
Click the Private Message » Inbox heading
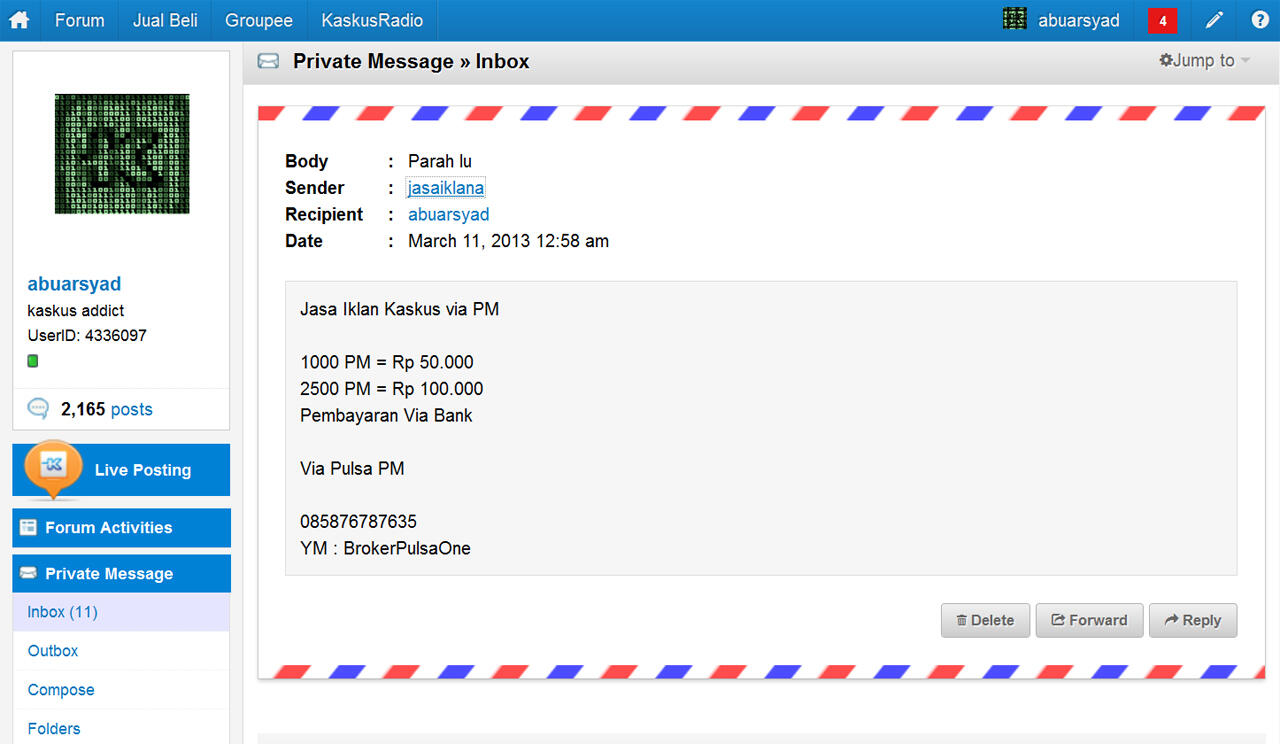[x=411, y=61]
